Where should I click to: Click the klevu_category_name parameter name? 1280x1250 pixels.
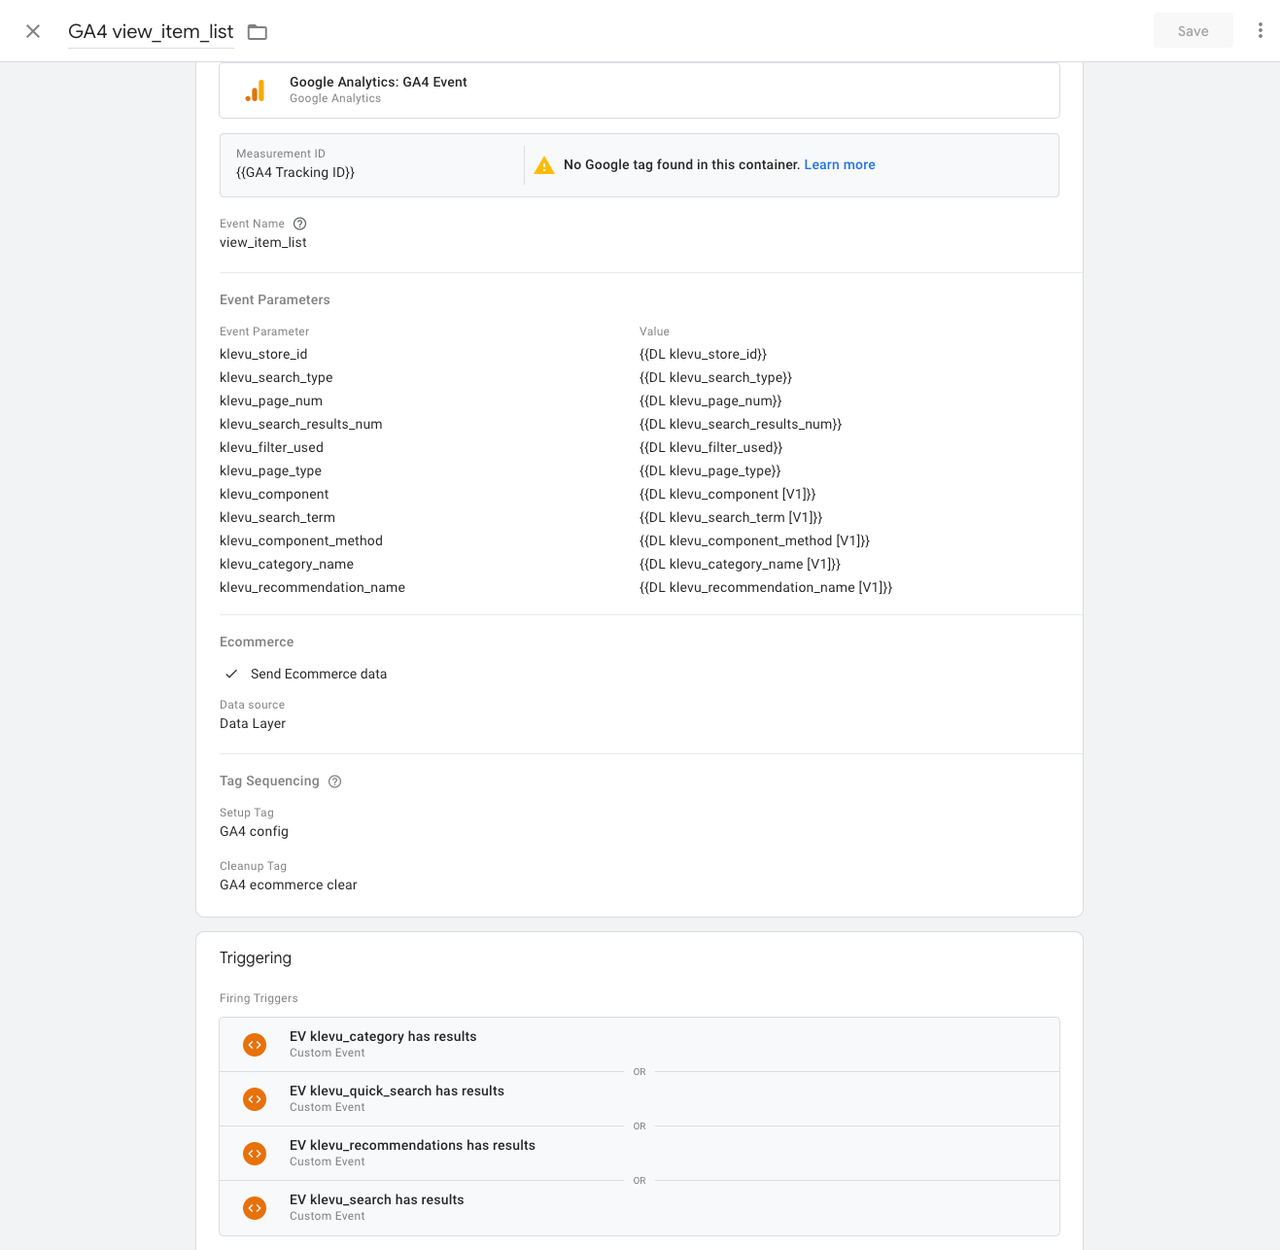[287, 564]
